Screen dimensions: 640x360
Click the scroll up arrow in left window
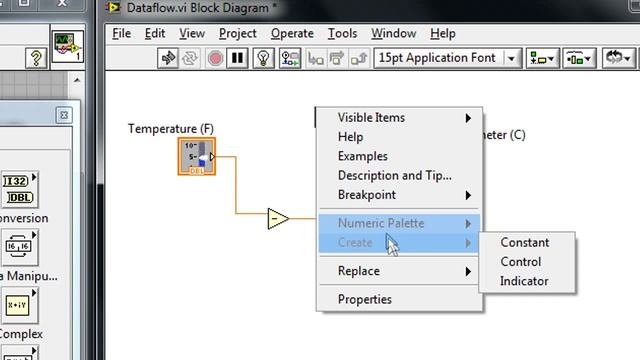point(77,80)
